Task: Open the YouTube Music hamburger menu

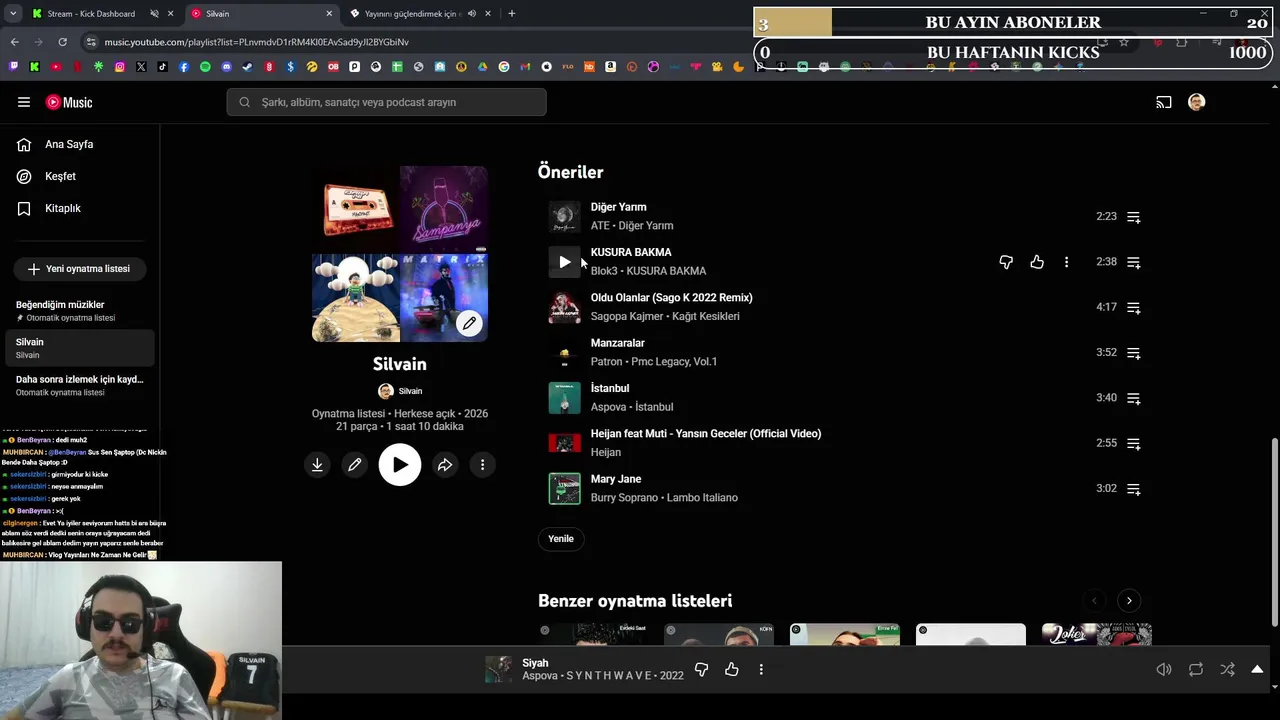Action: 24,102
